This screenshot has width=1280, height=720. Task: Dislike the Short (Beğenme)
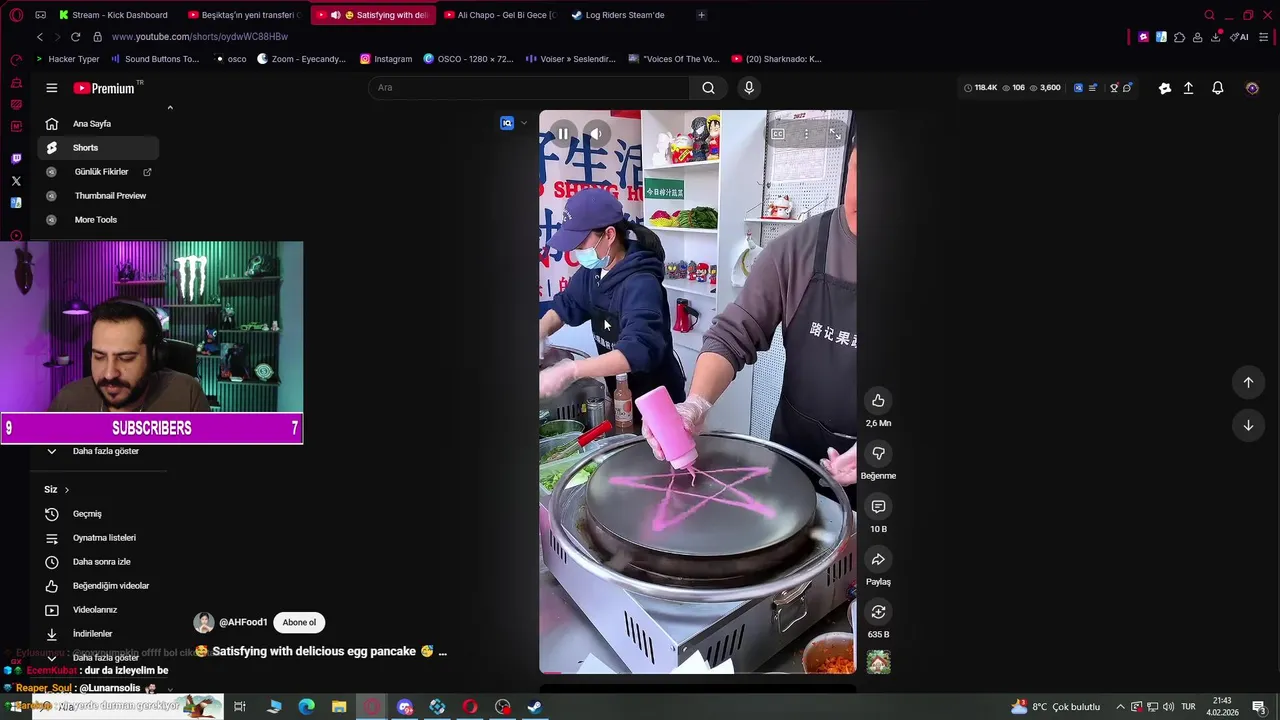pos(878,454)
